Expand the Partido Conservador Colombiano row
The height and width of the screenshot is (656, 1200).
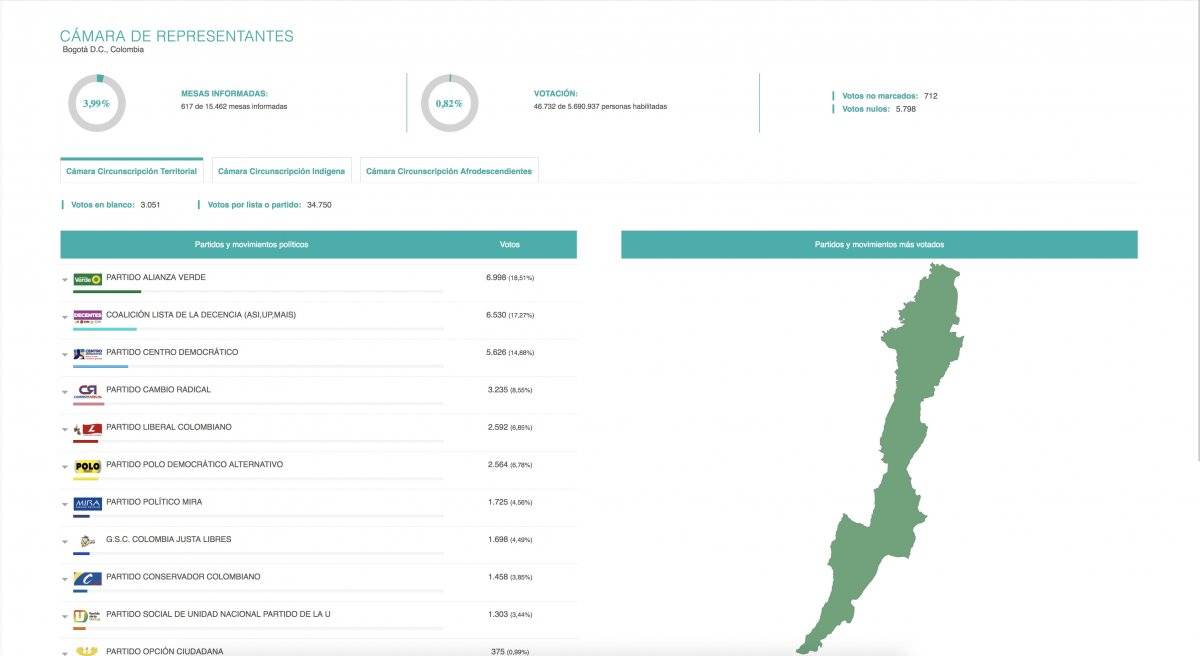pos(65,580)
